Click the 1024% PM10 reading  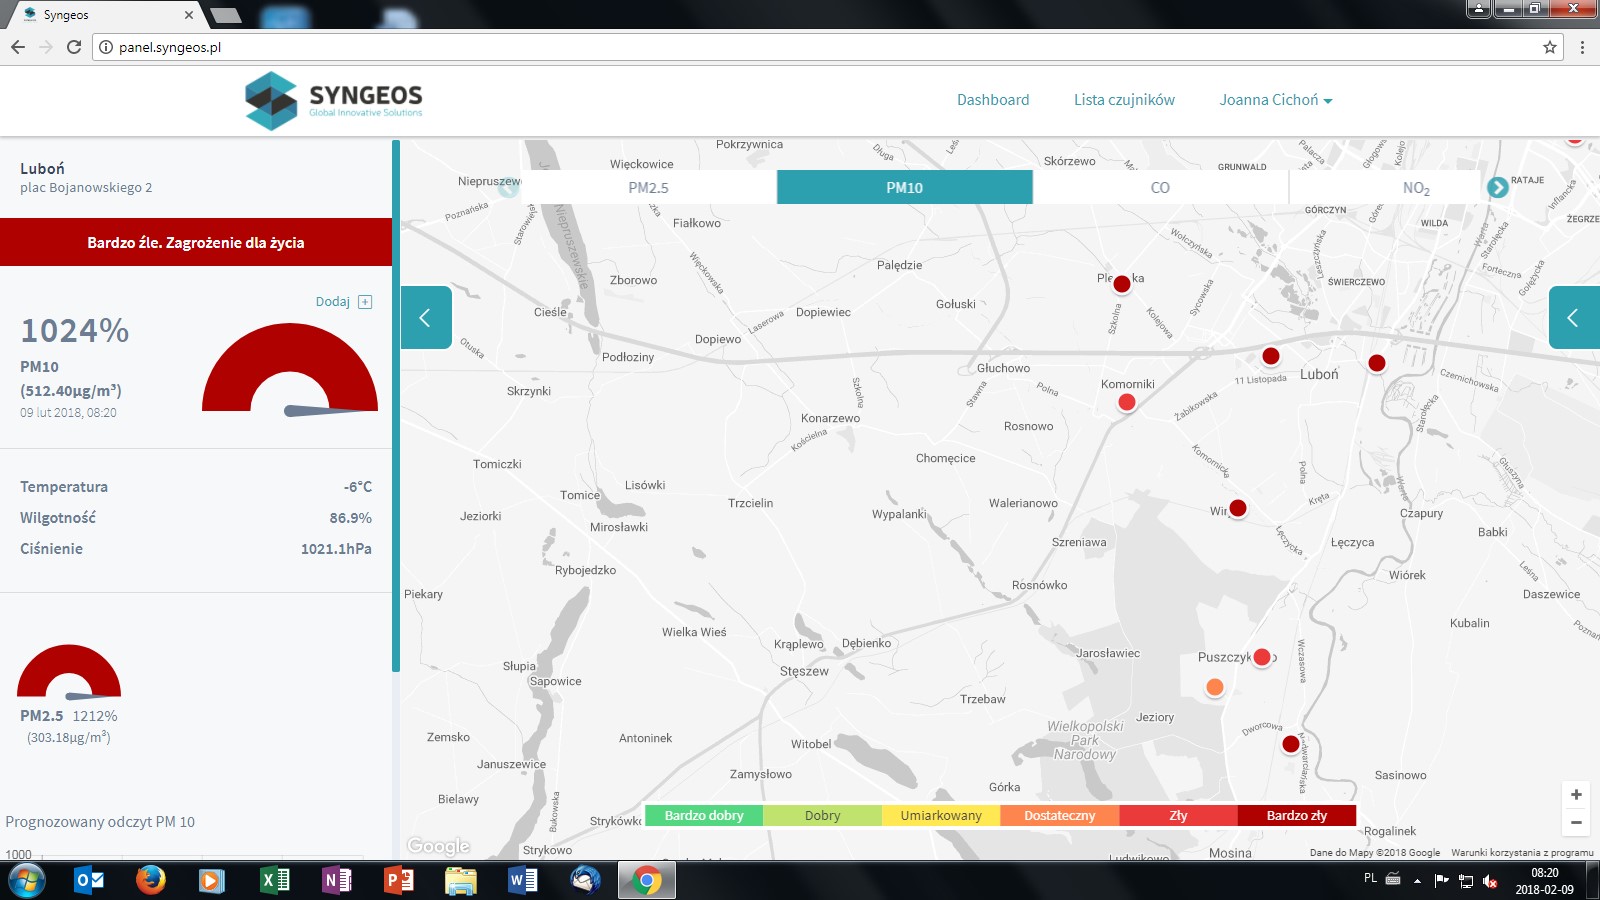coord(75,330)
